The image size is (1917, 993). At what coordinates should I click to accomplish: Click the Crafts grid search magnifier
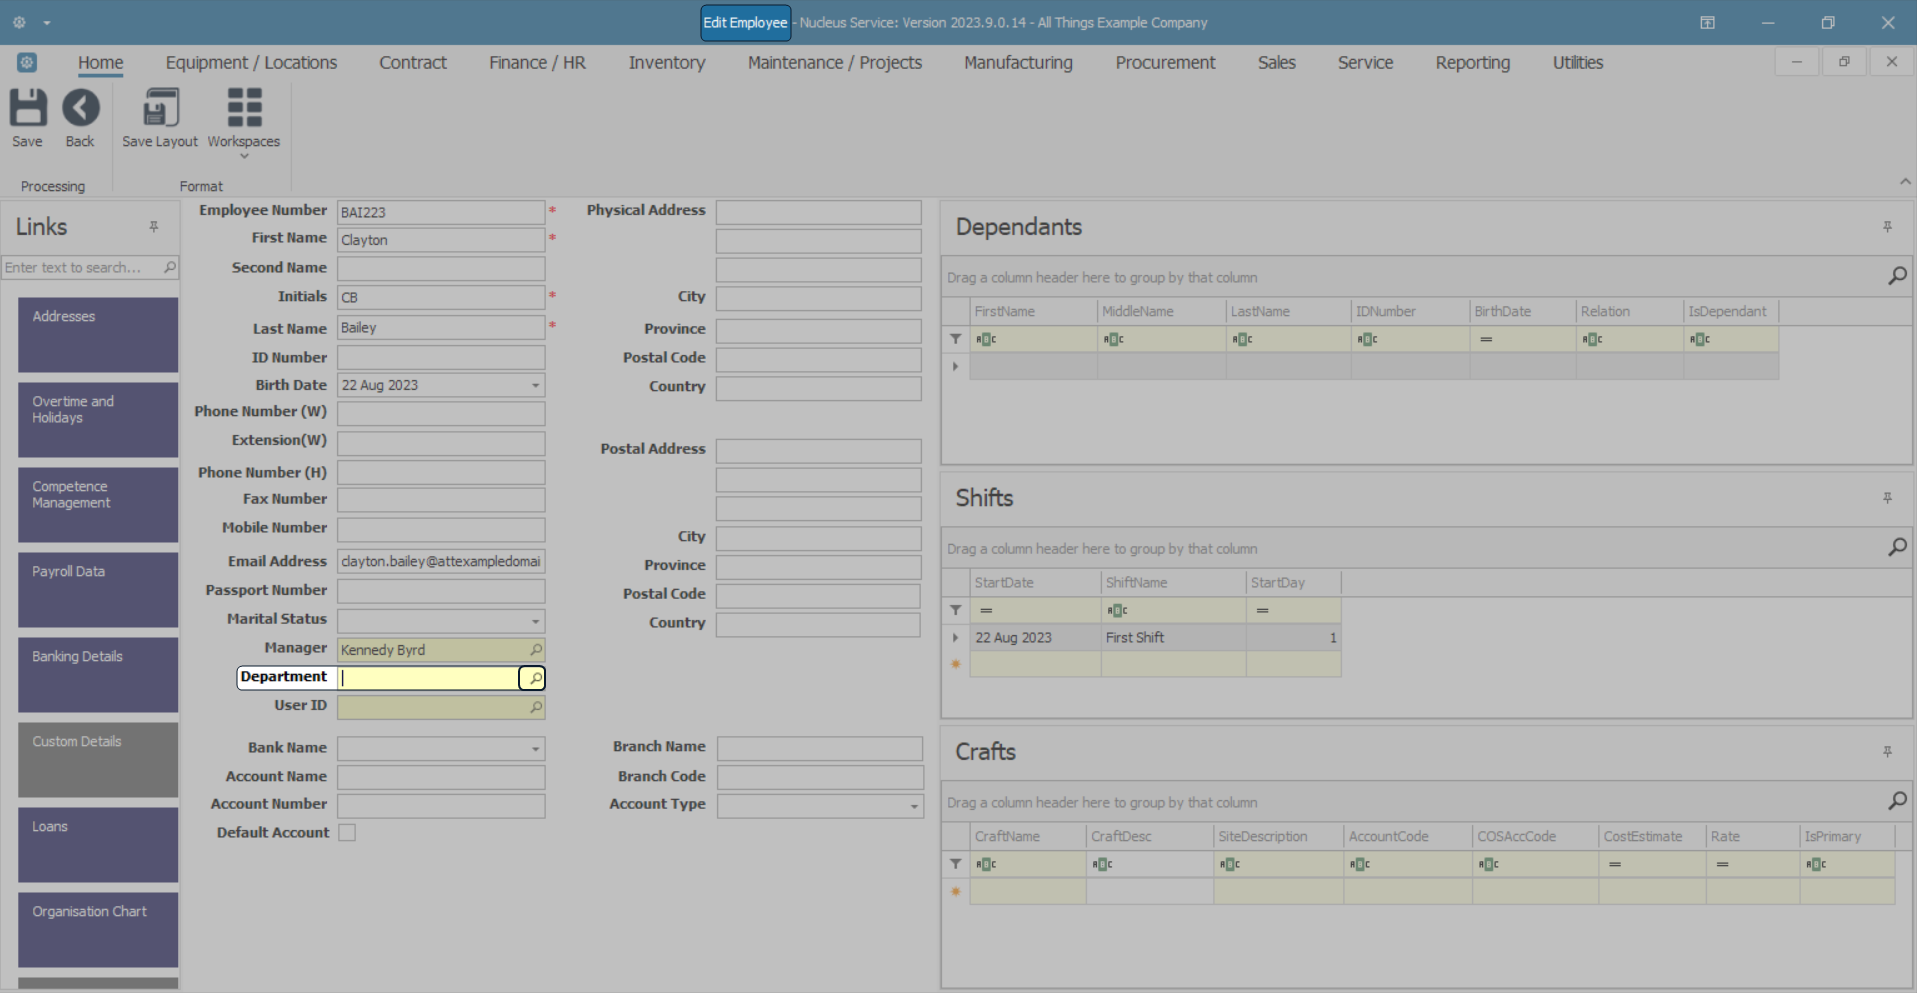click(1897, 802)
